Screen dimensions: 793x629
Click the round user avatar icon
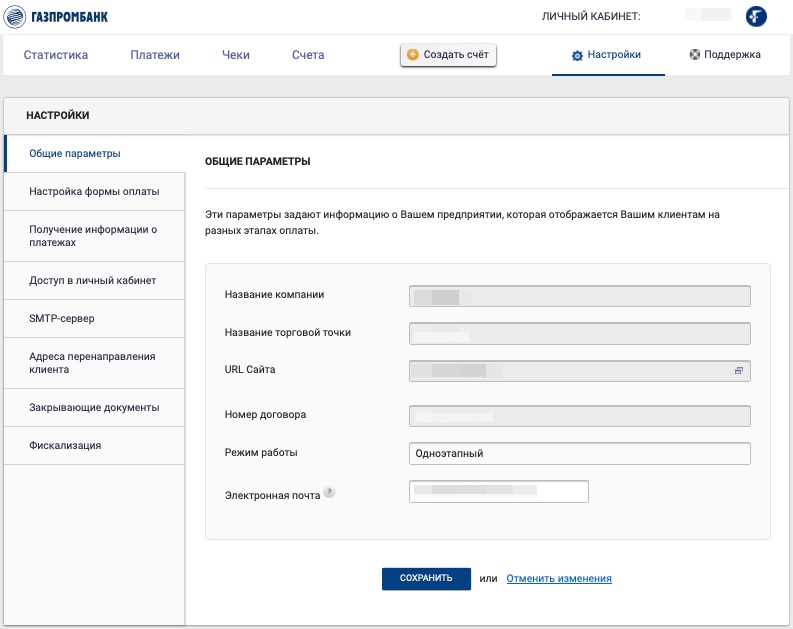click(x=757, y=16)
